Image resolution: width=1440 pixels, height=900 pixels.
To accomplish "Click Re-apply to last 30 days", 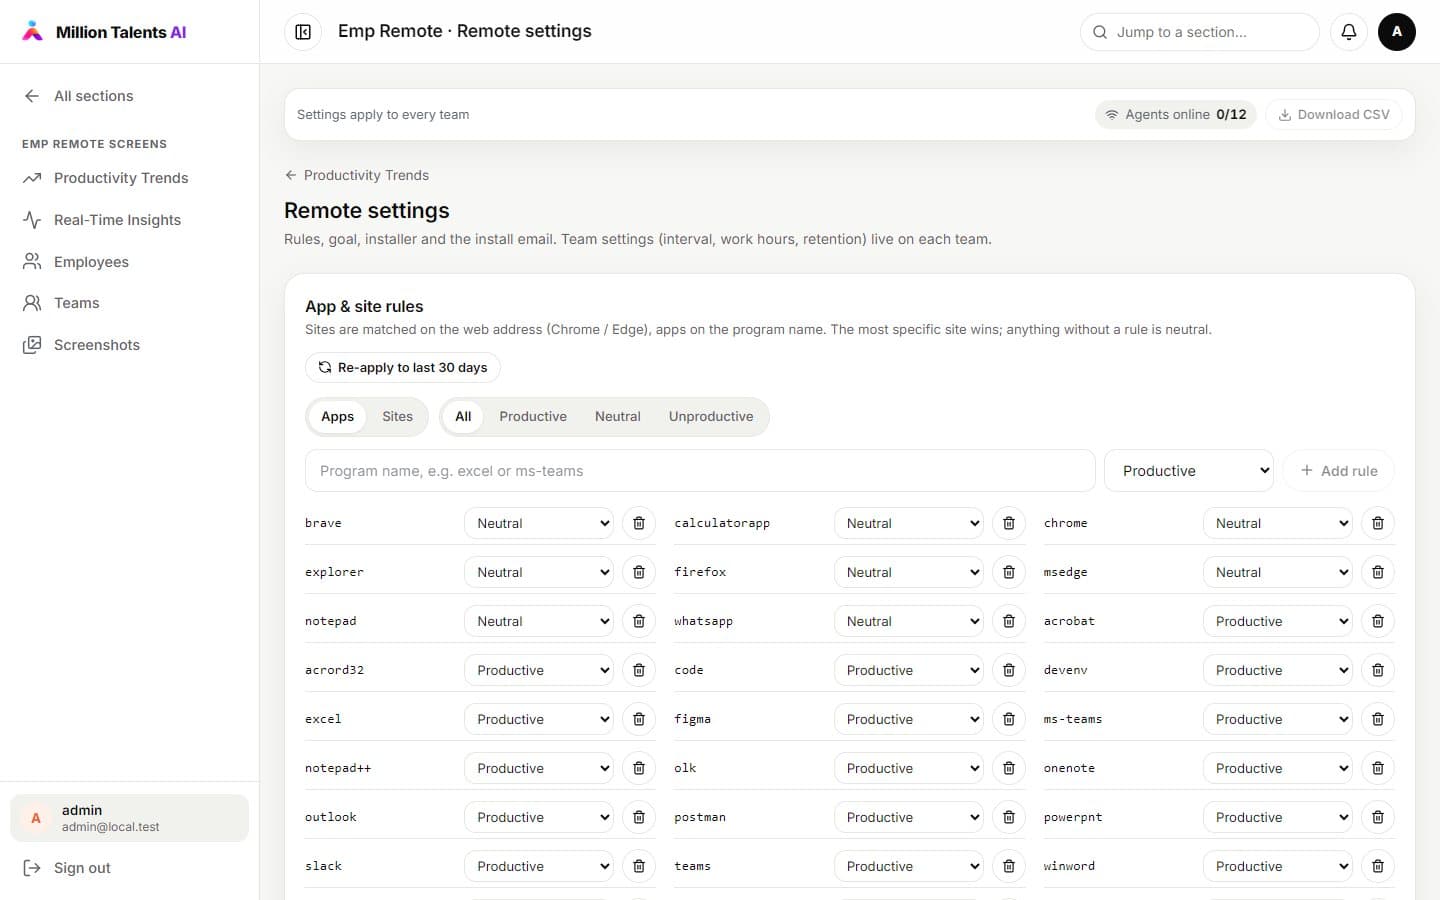I will (x=403, y=368).
